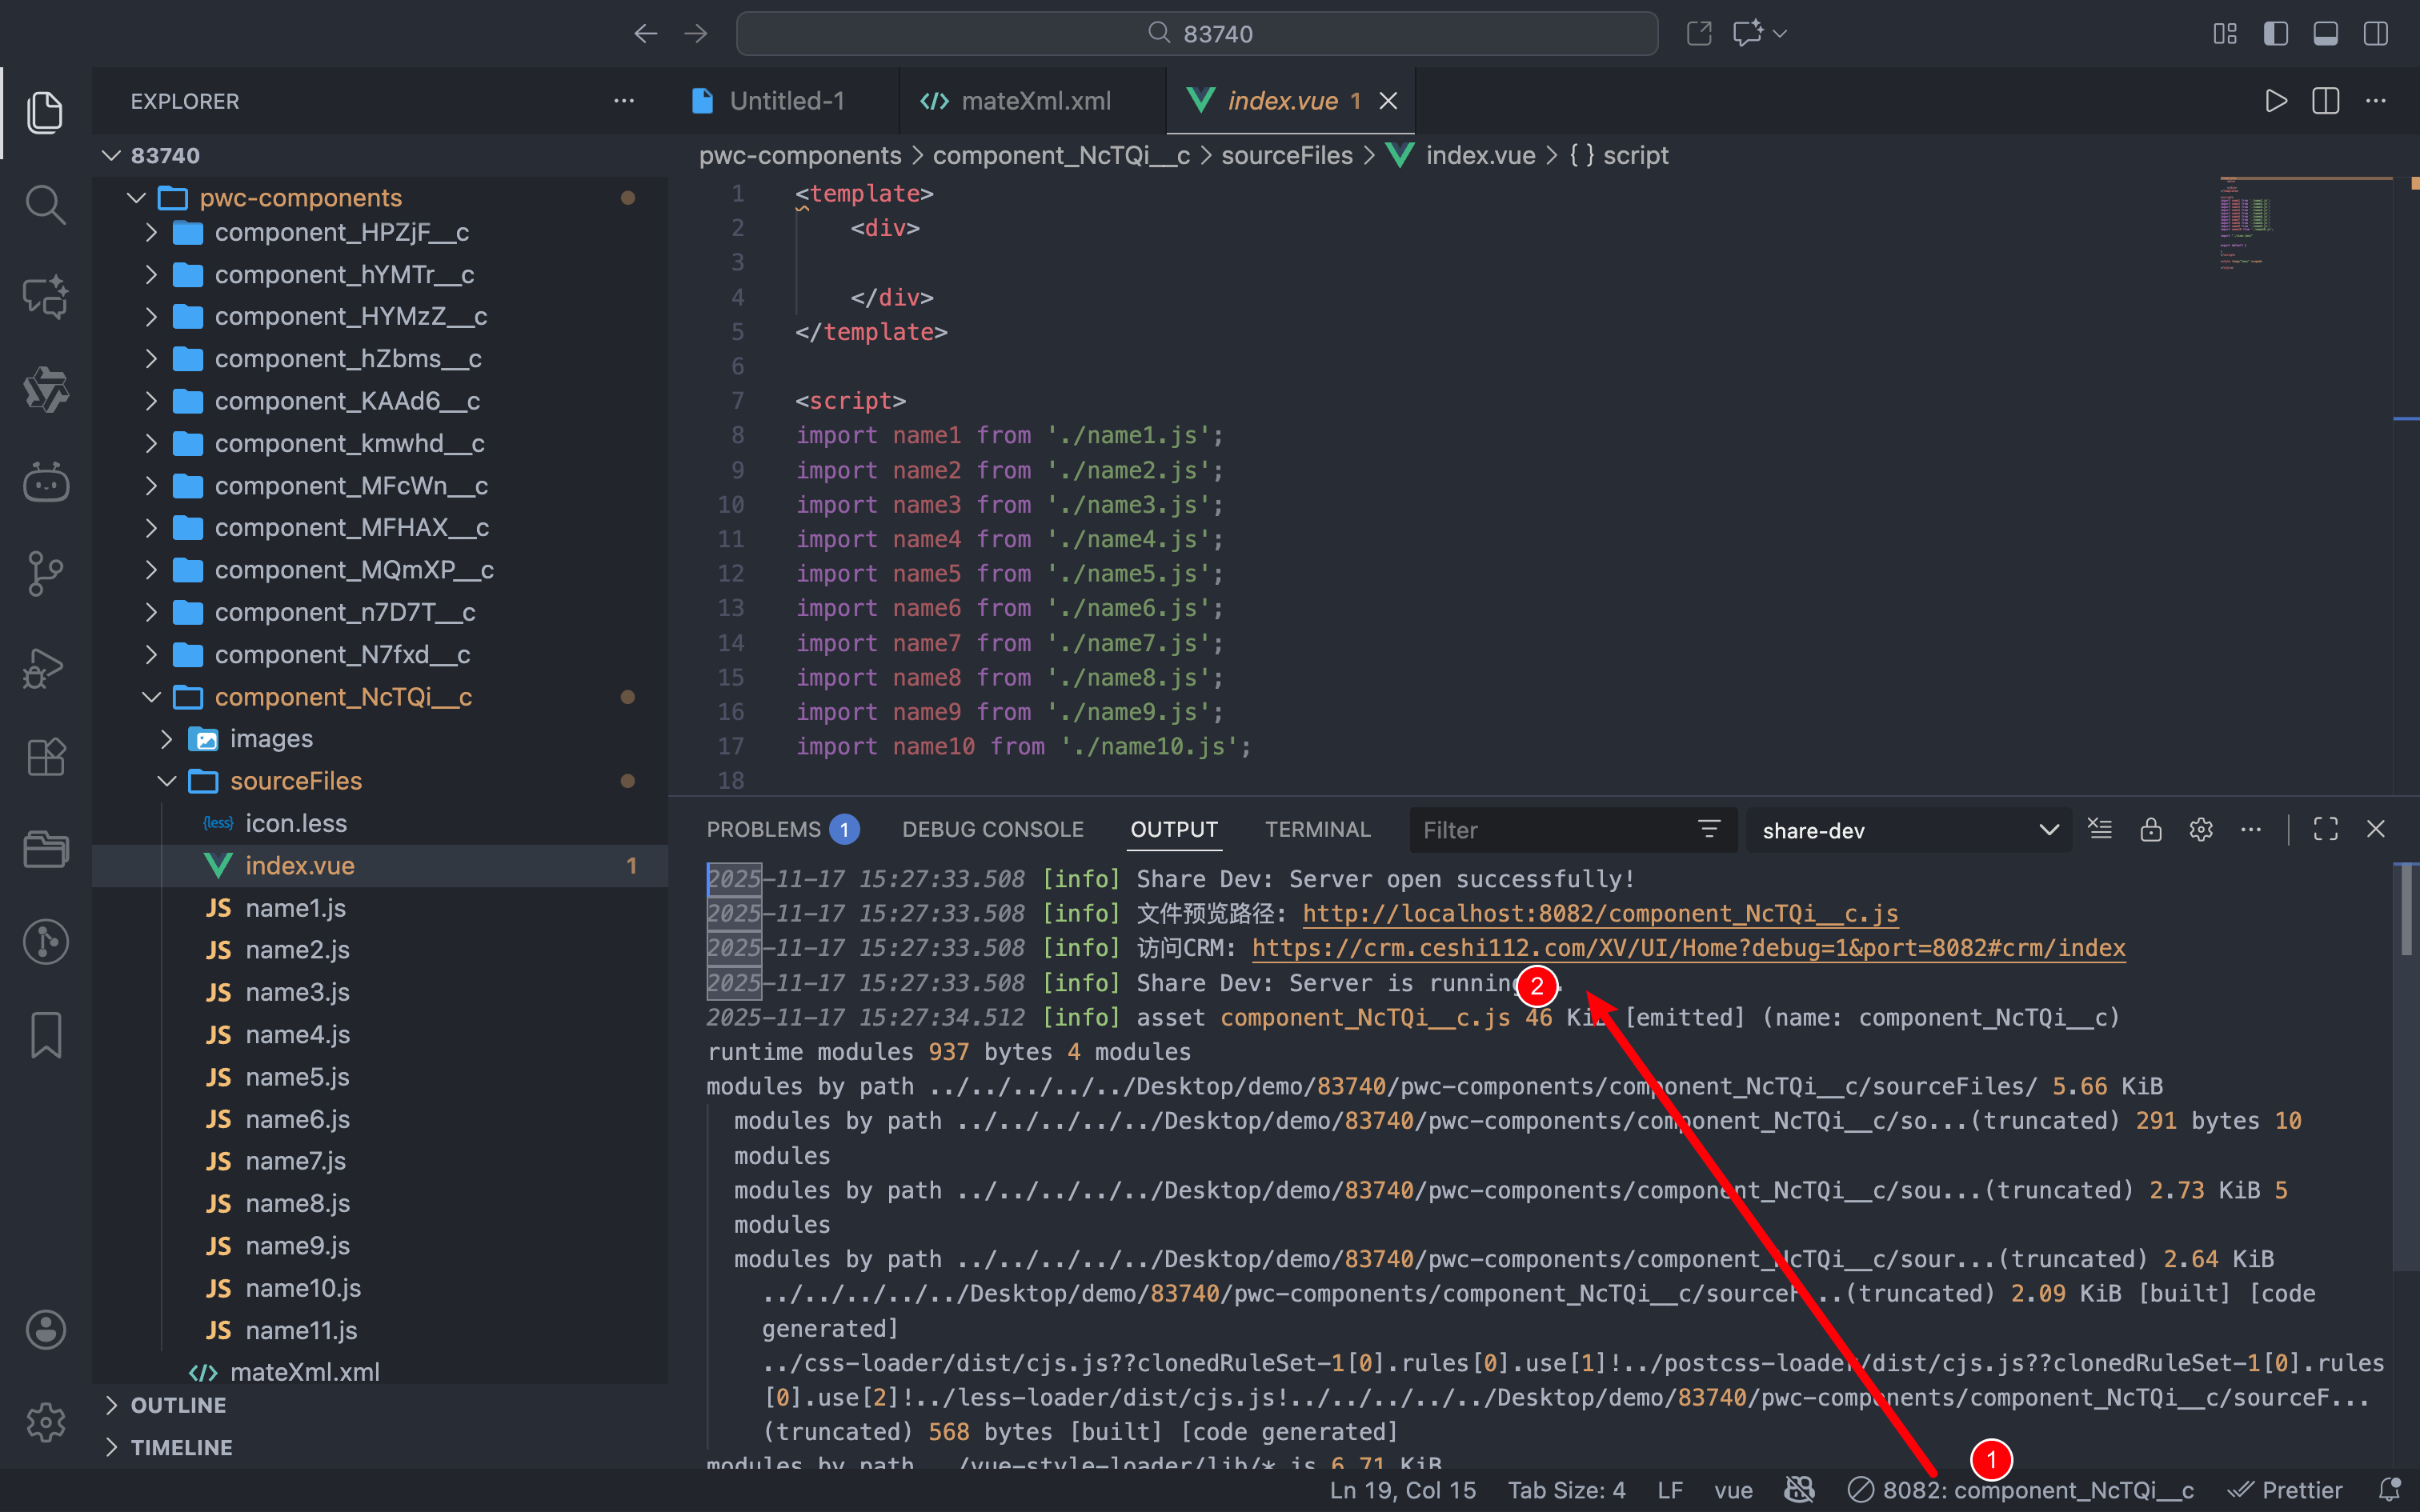Viewport: 2420px width, 1512px height.
Task: Open the Source Control view
Action: (45, 573)
